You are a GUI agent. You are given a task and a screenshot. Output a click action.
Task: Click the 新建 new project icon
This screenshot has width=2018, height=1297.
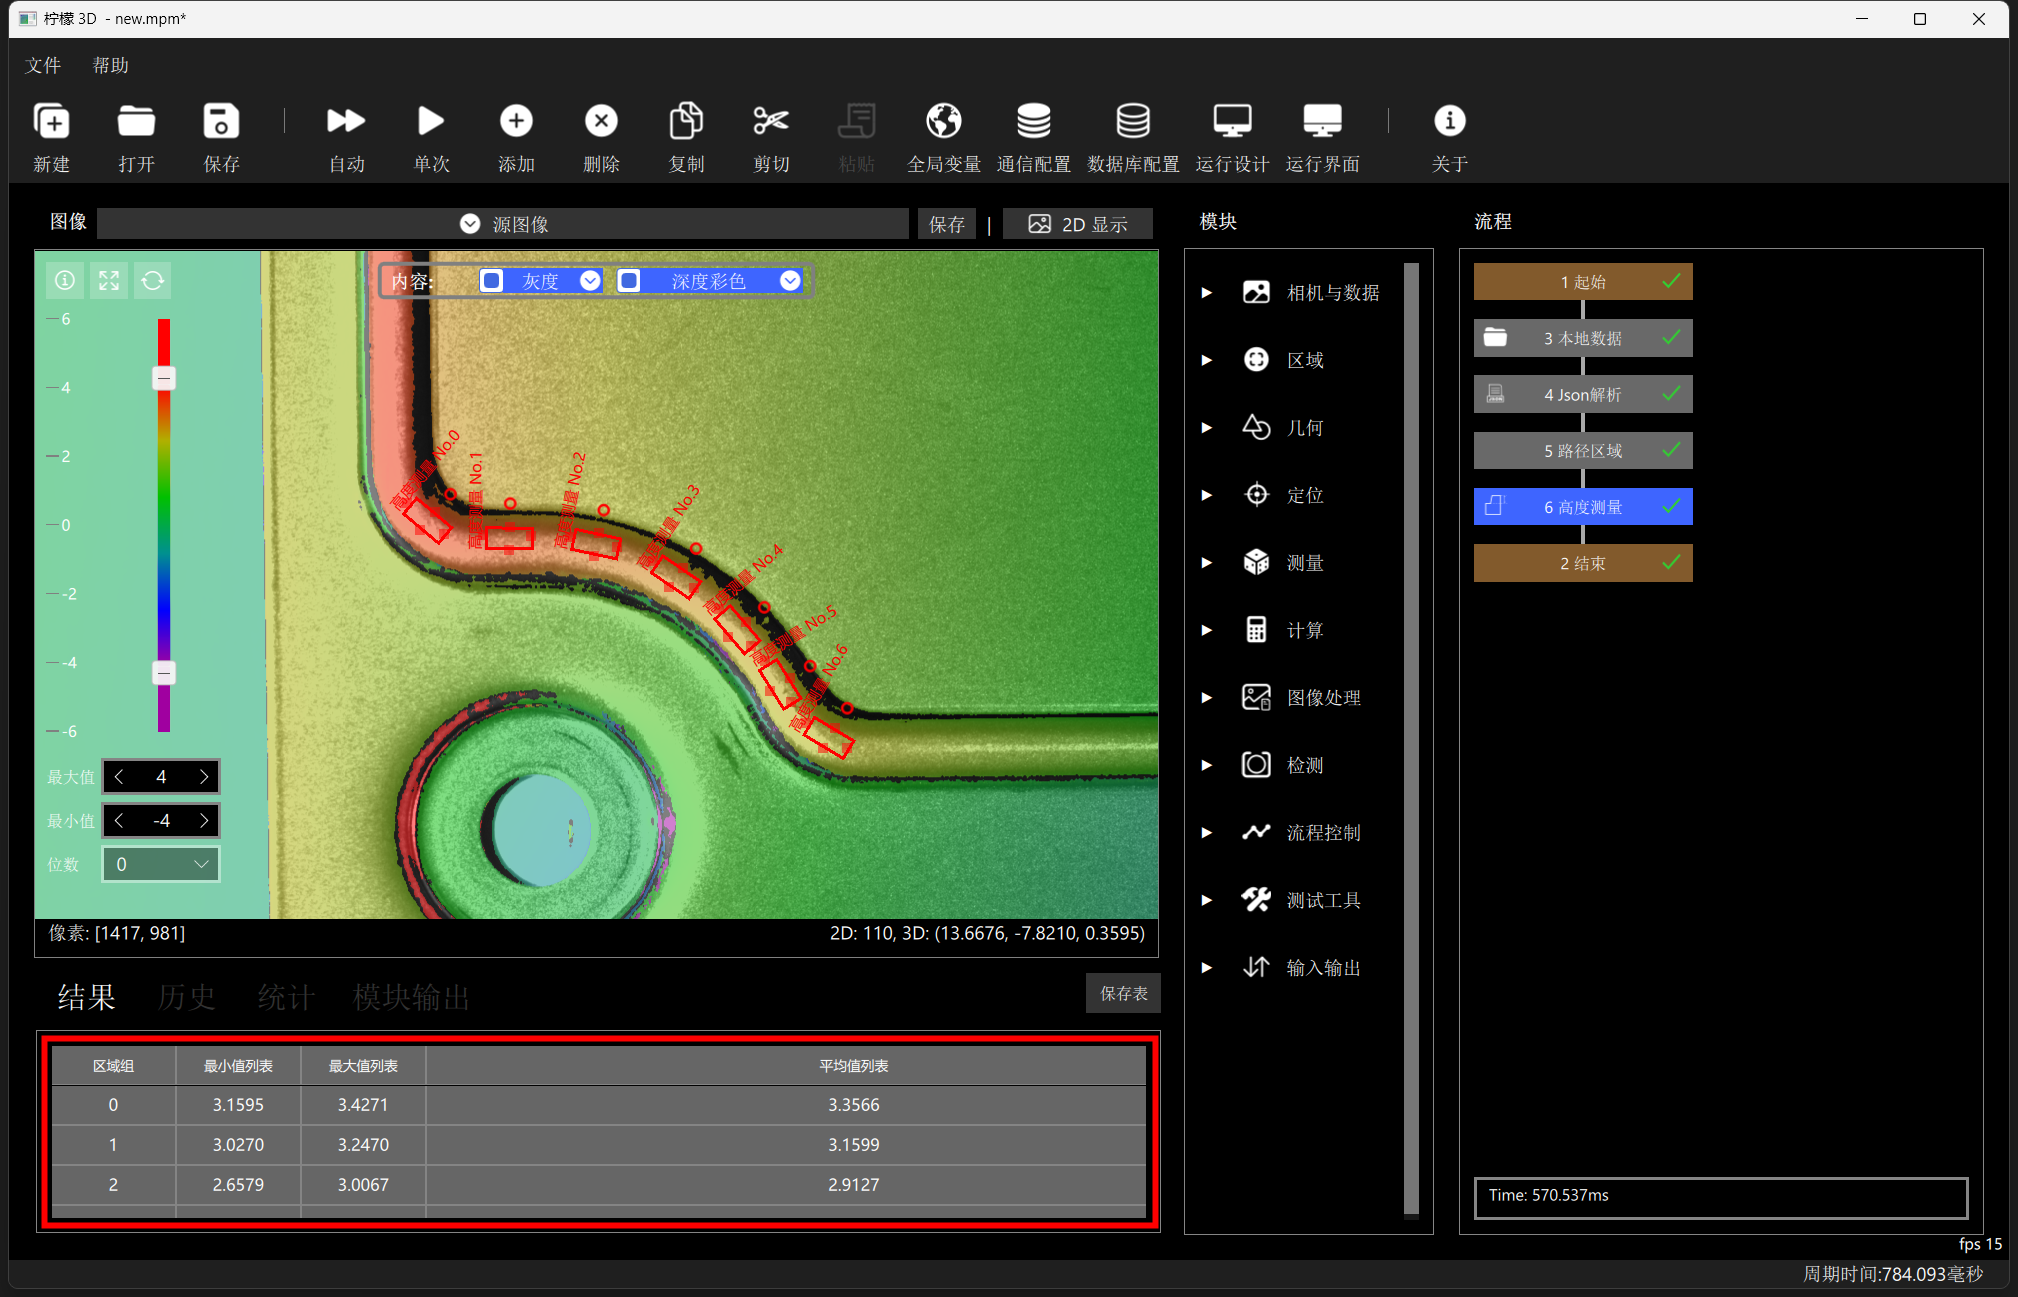click(51, 121)
